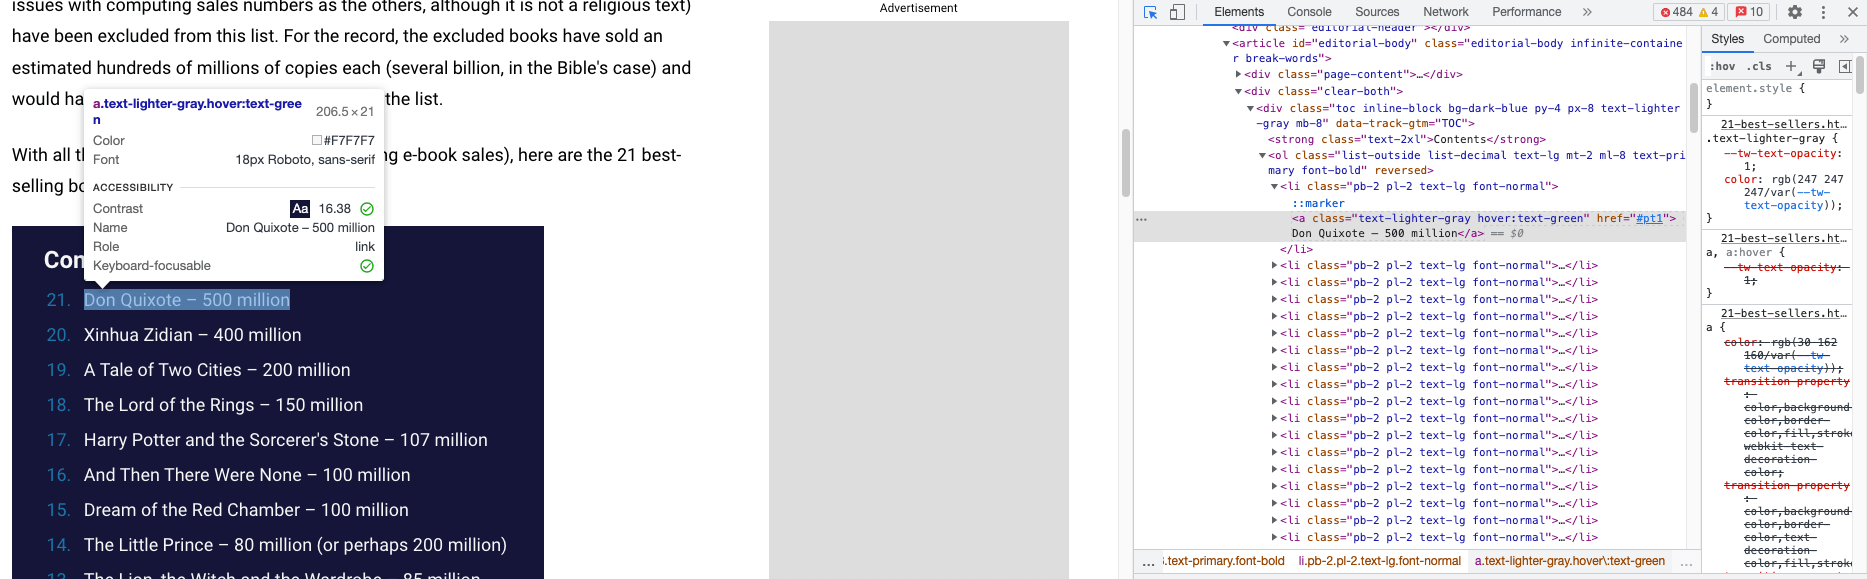Switch to the Console tab
The width and height of the screenshot is (1867, 579).
[x=1309, y=12]
